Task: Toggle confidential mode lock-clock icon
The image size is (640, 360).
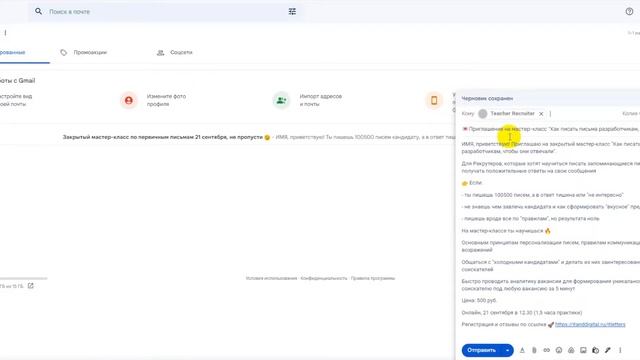Action: (x=596, y=350)
